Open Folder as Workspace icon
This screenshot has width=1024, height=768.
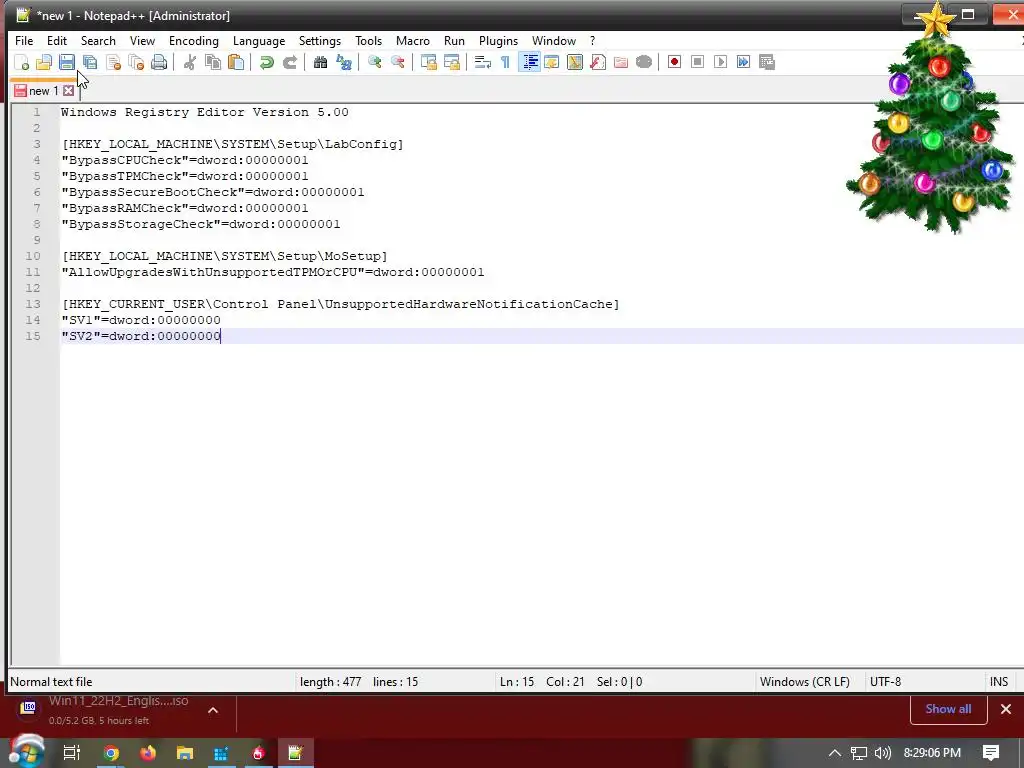coord(620,62)
